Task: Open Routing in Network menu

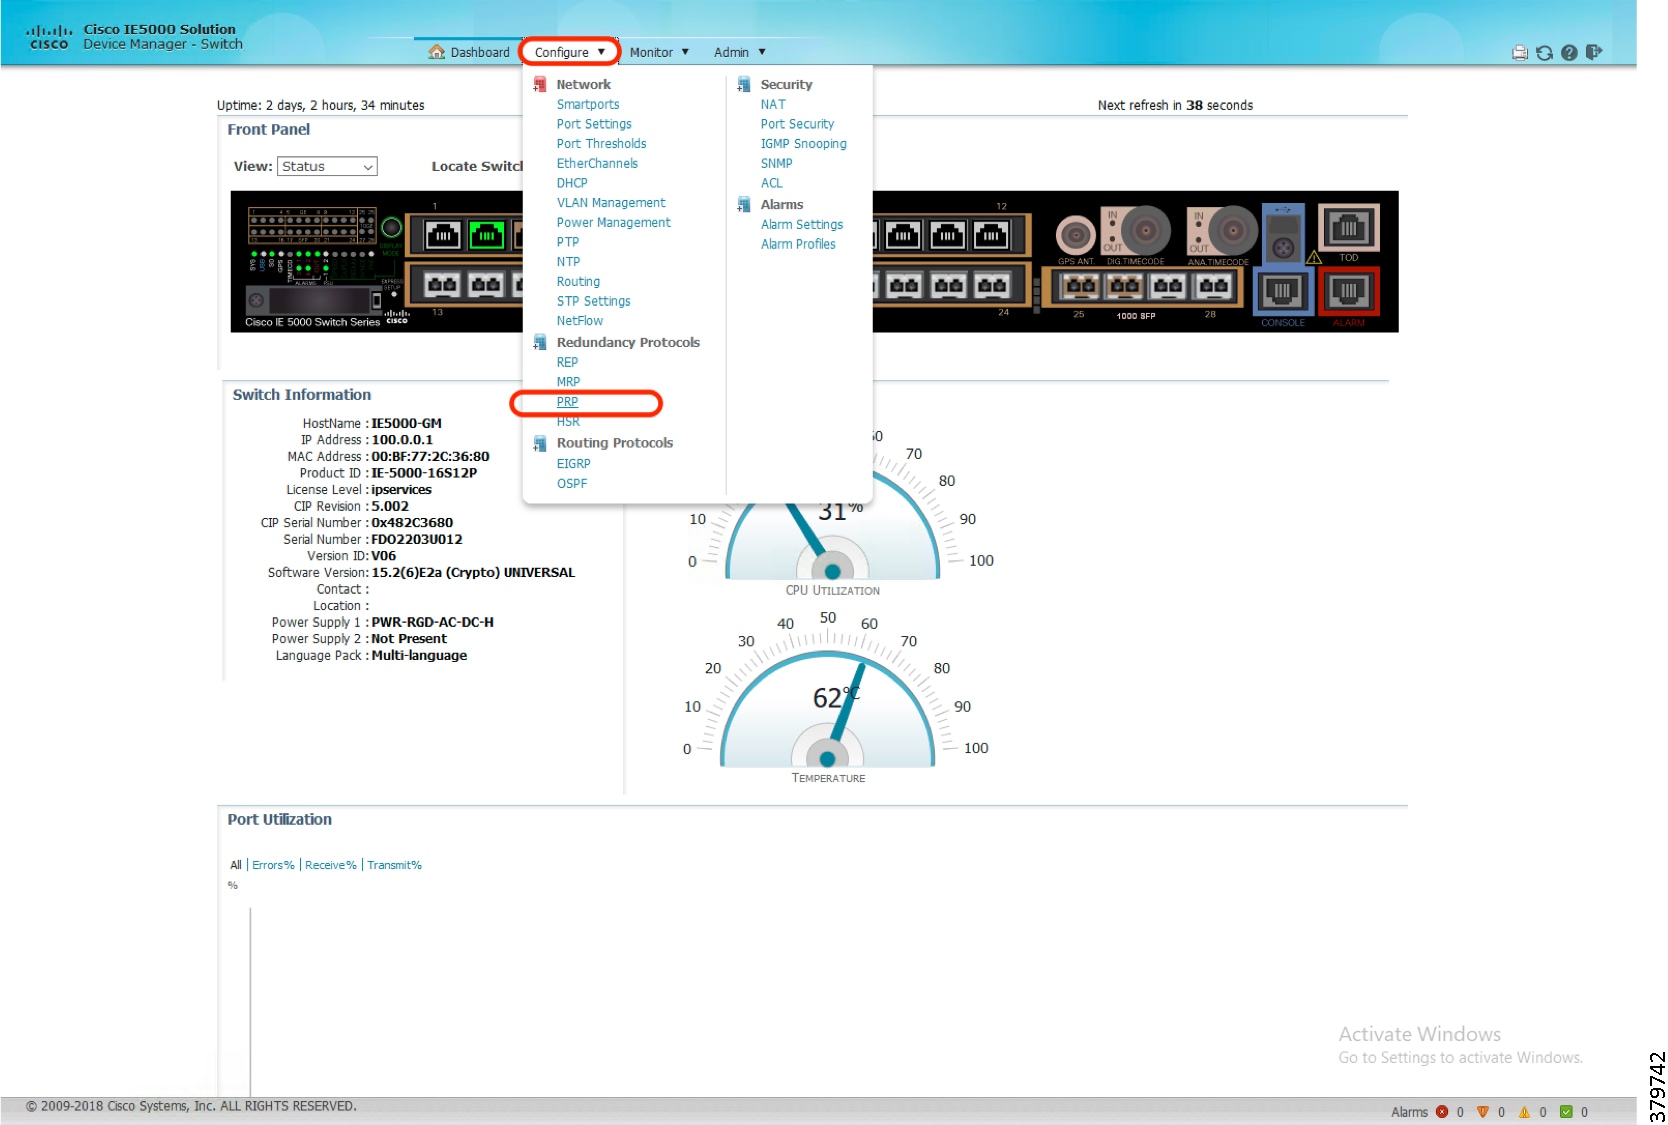Action: [578, 282]
